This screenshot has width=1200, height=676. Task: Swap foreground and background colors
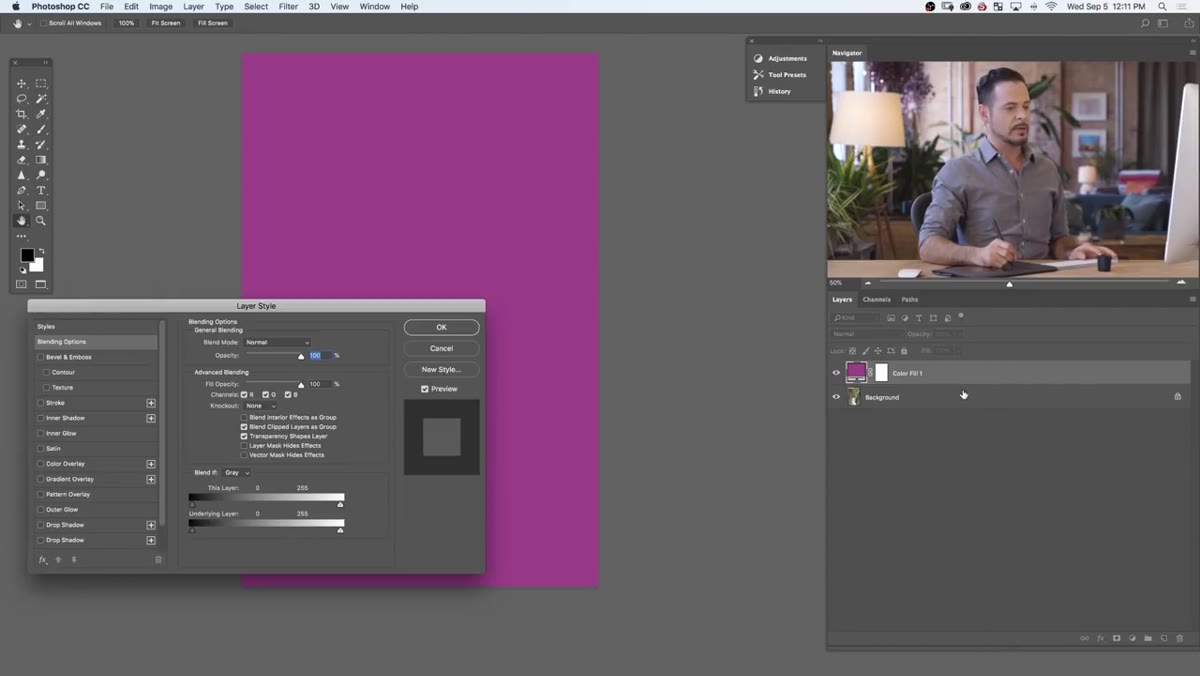[x=41, y=251]
